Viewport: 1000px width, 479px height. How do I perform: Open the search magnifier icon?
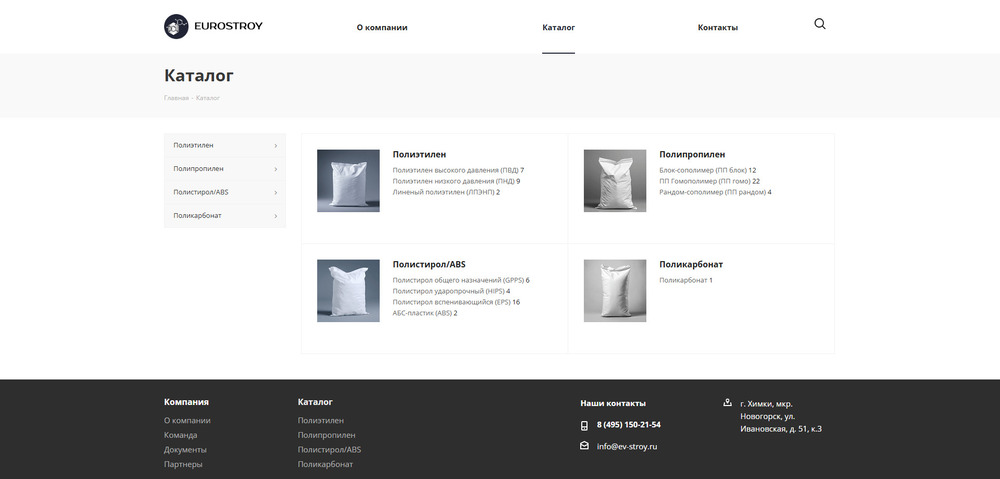pos(820,24)
